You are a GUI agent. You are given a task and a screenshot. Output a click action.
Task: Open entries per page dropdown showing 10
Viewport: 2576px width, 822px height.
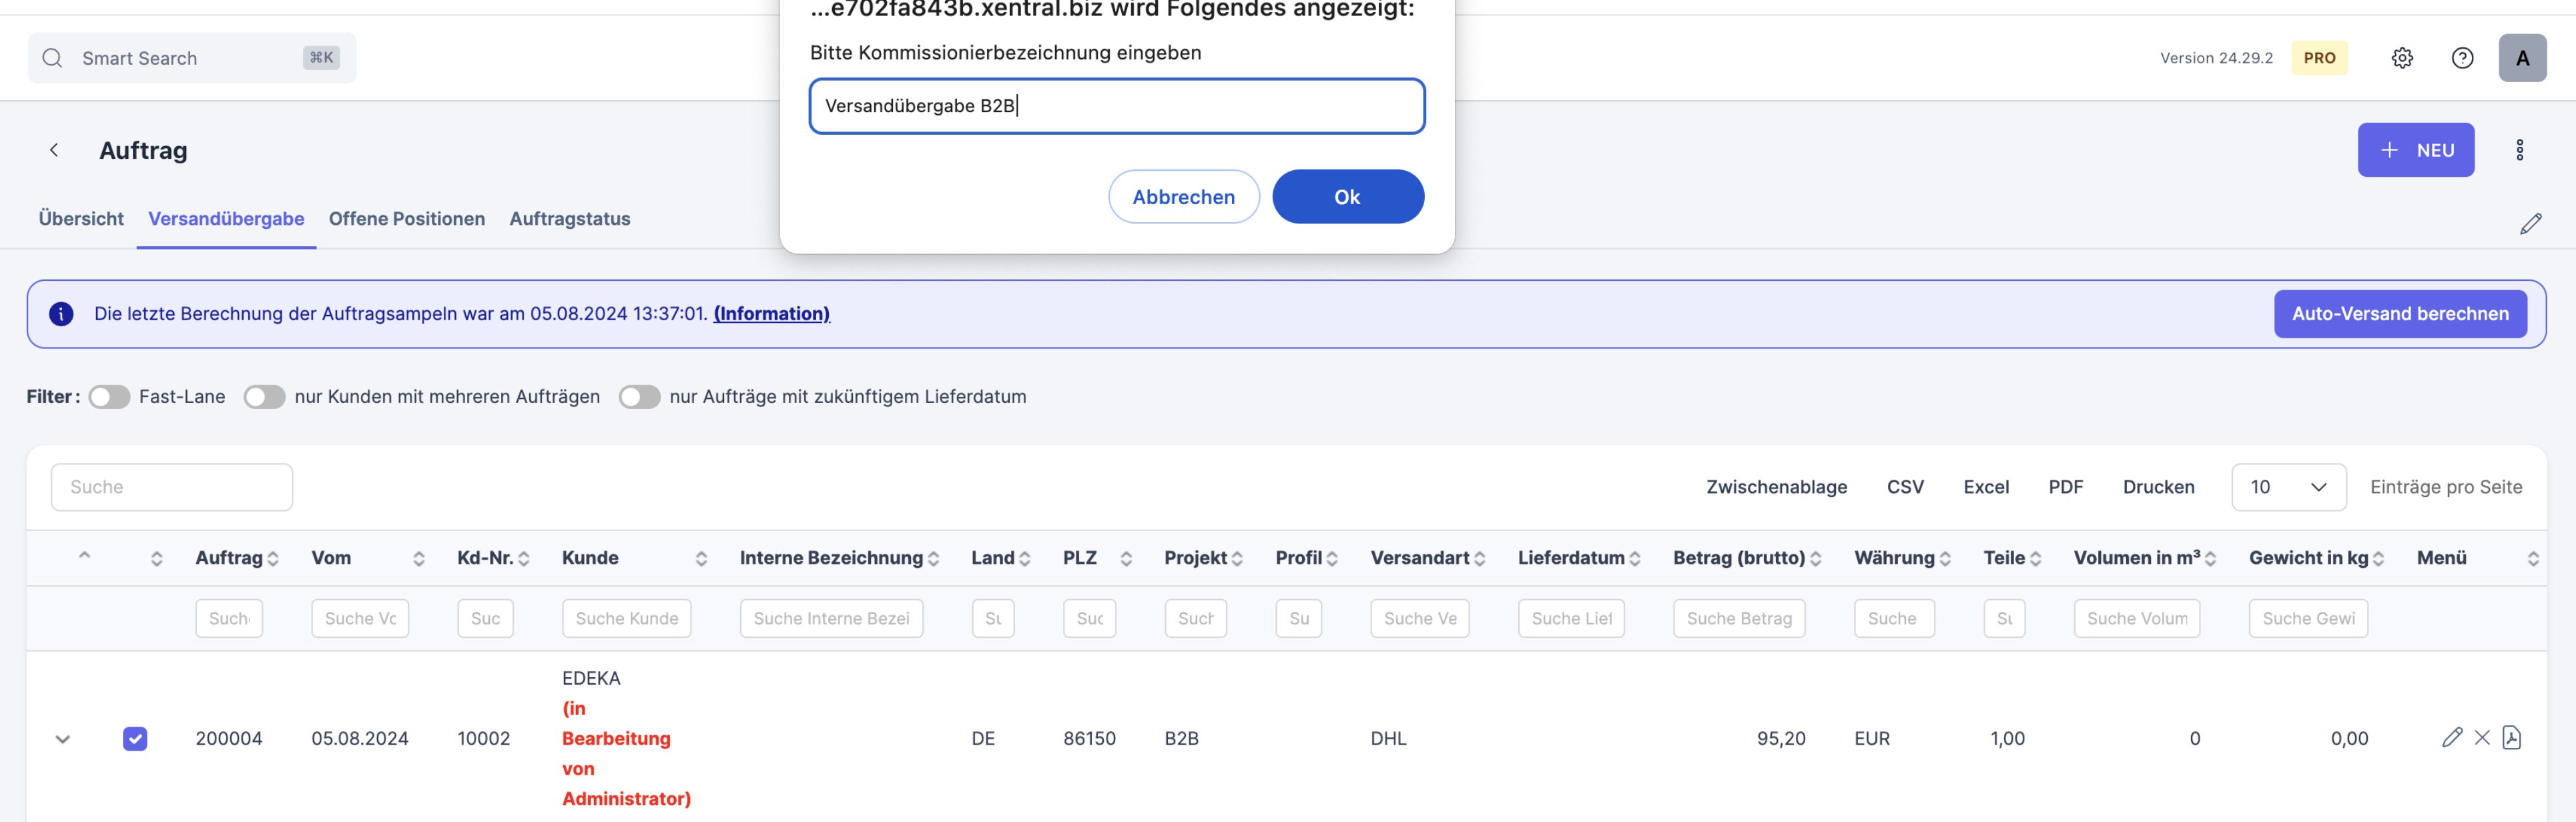pyautogui.click(x=2288, y=487)
